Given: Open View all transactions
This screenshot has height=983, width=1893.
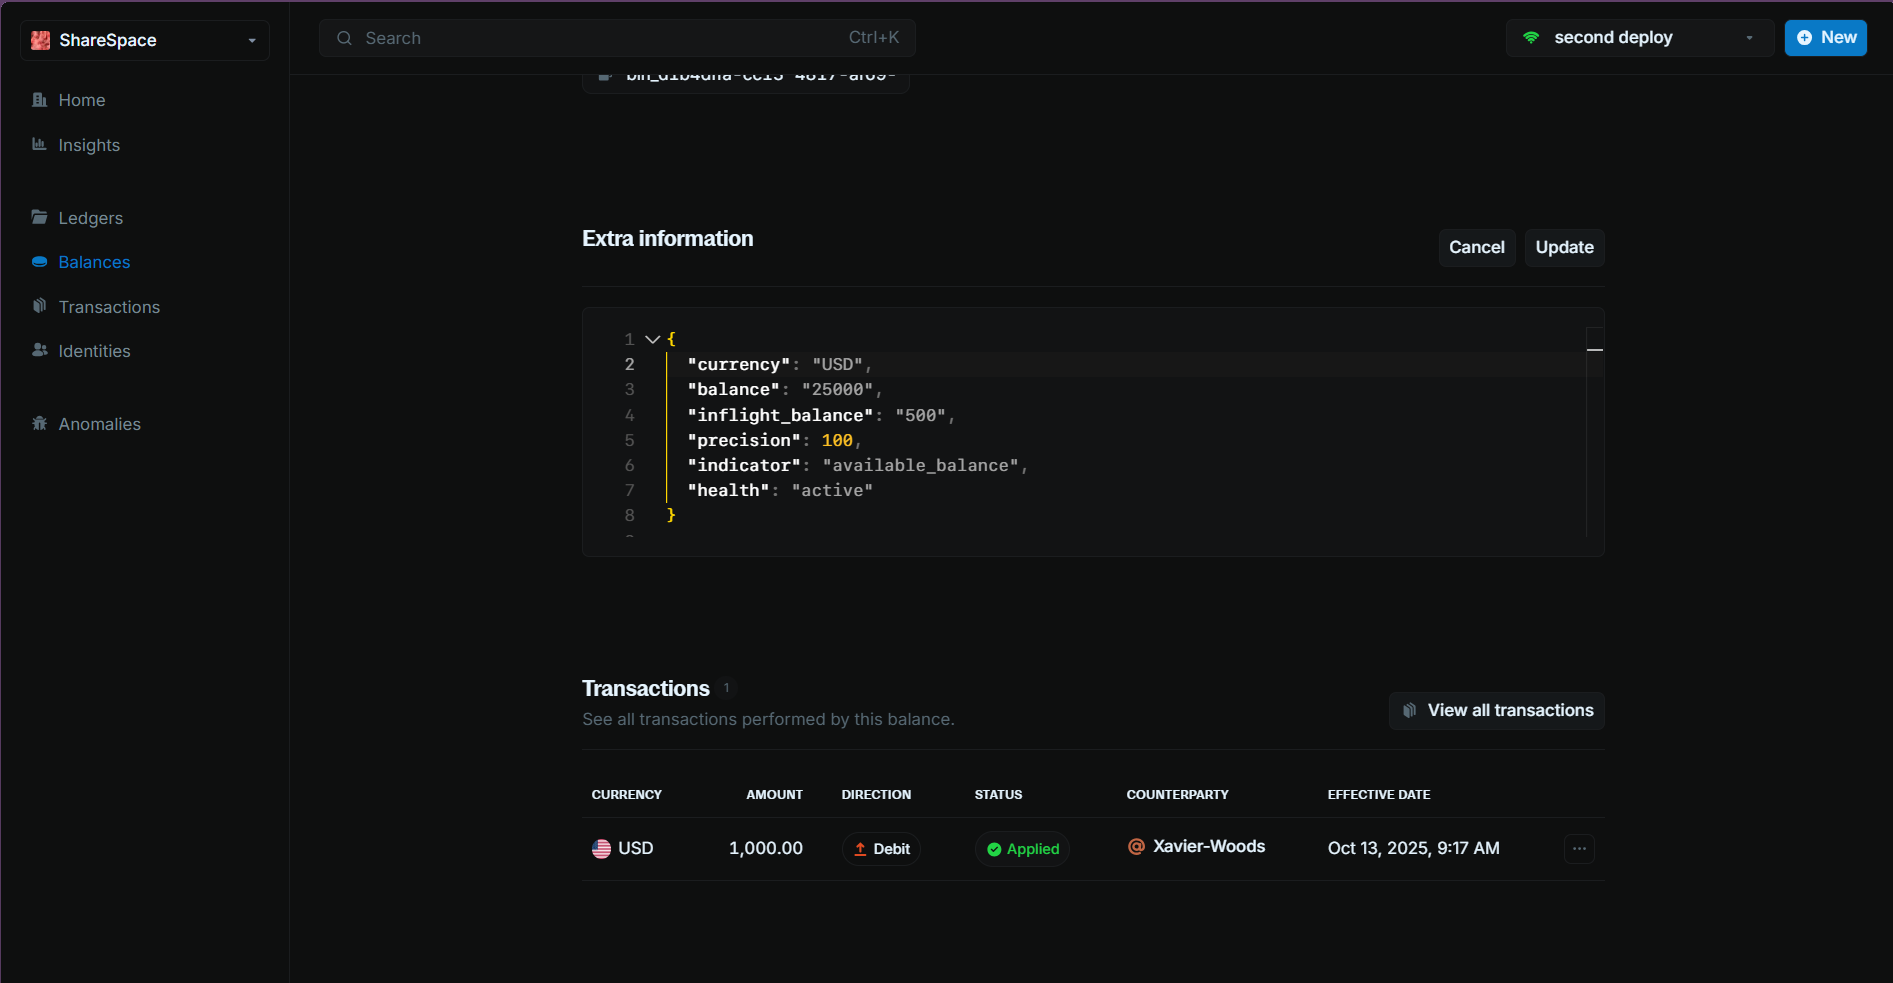Looking at the screenshot, I should [x=1496, y=710].
